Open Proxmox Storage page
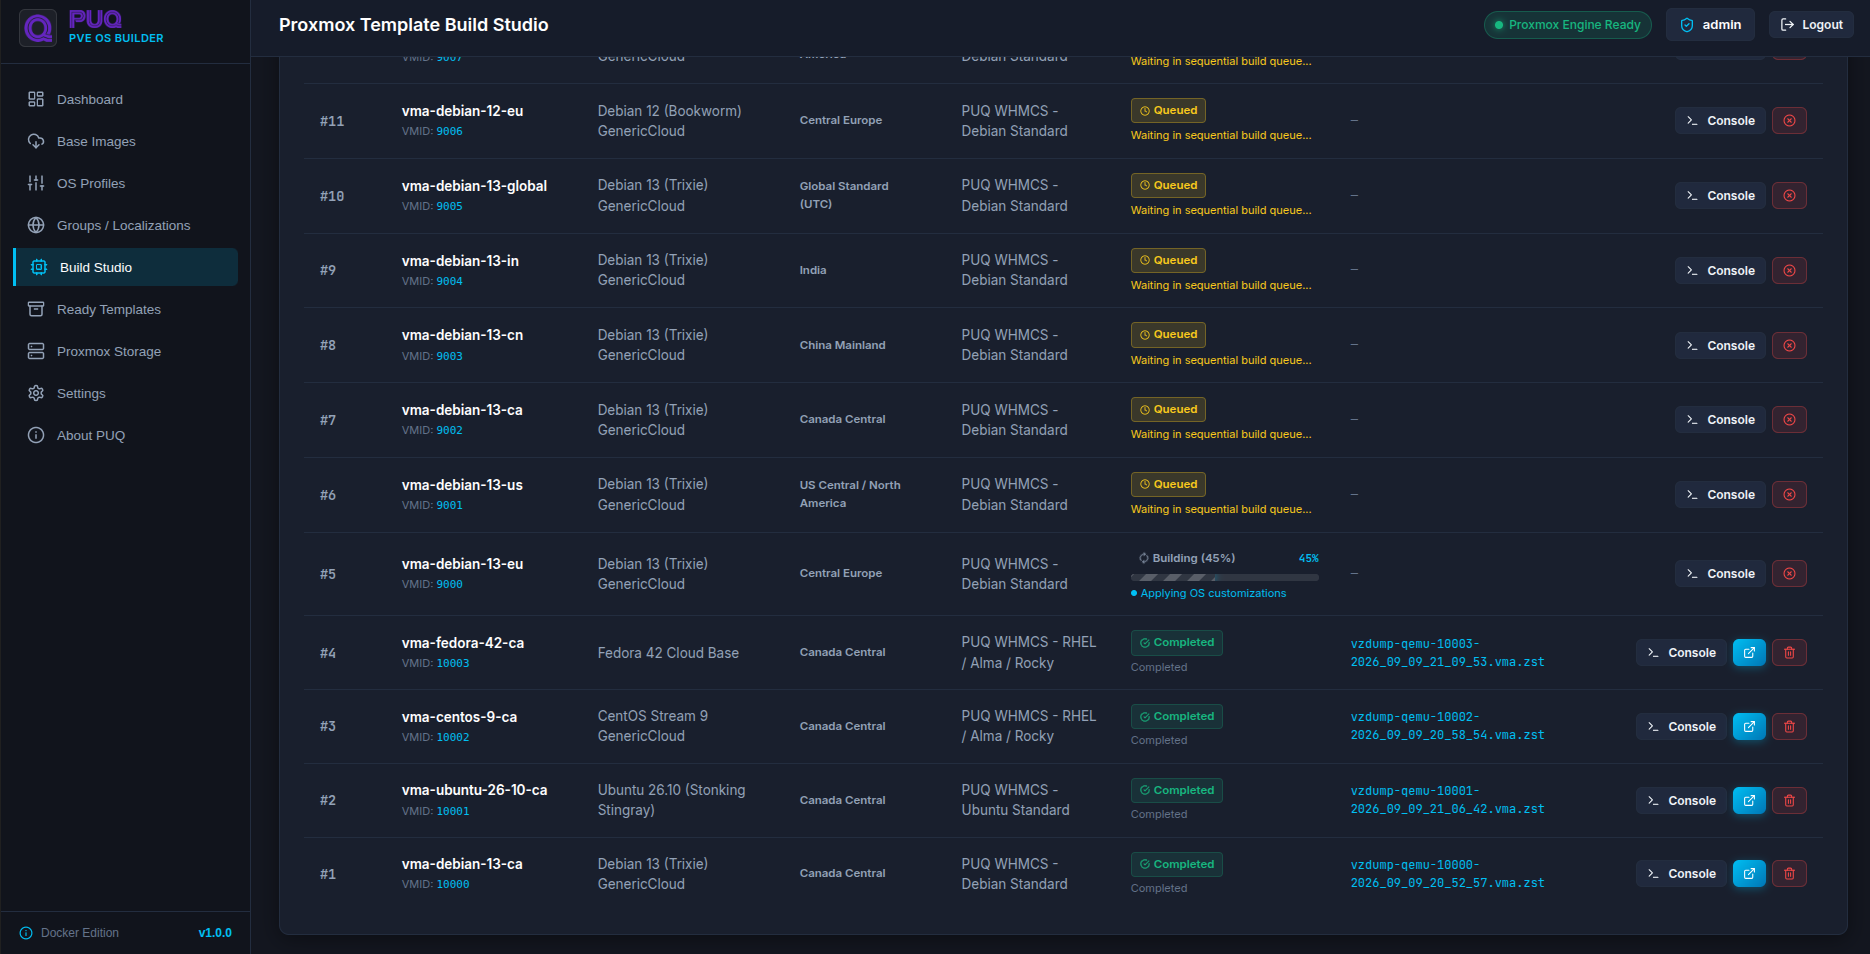Image resolution: width=1870 pixels, height=954 pixels. click(x=125, y=351)
